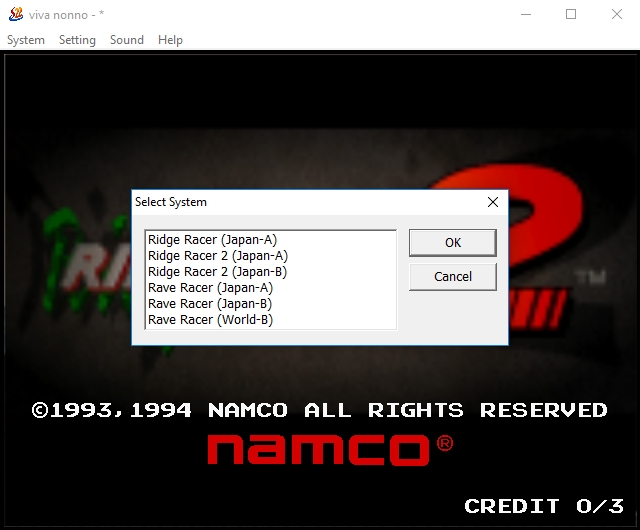This screenshot has width=640, height=530.
Task: Minimize the viva nonno window
Action: (x=526, y=14)
